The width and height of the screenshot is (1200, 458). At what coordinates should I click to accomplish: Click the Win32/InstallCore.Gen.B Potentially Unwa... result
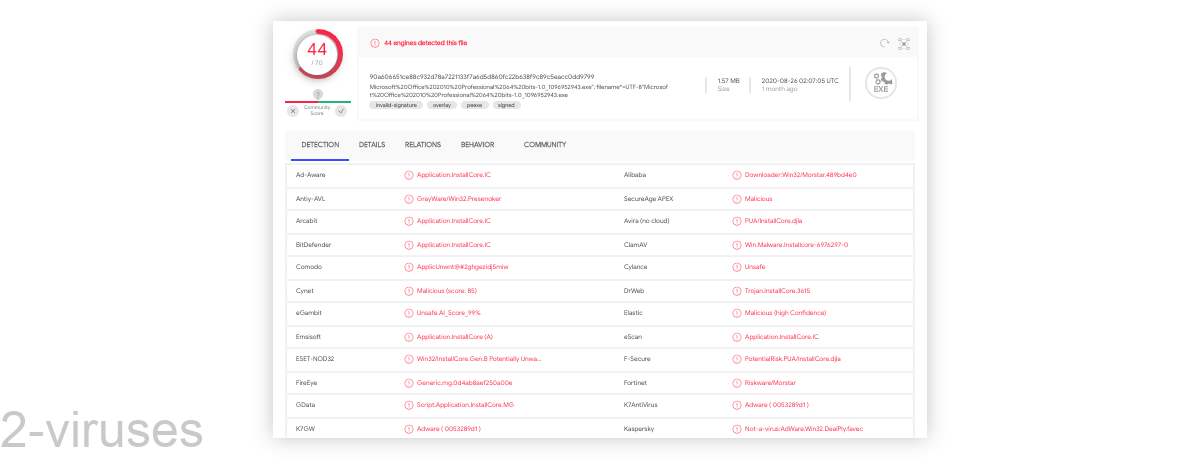(479, 359)
